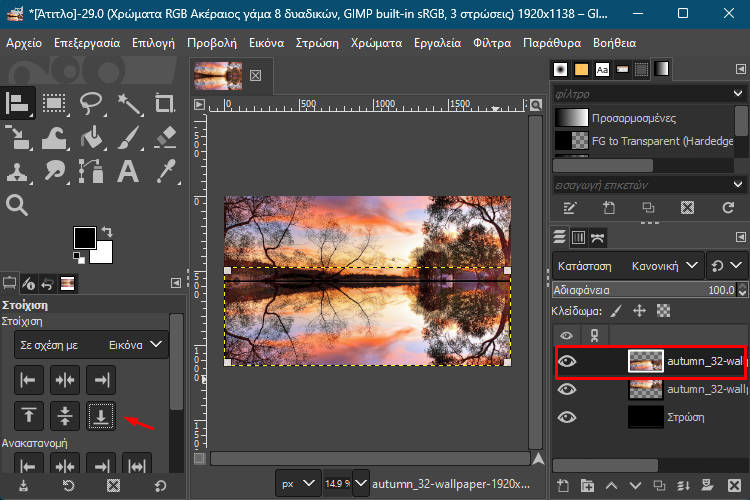This screenshot has height=500, width=750.
Task: Select the Προσαρμοσμένες gradient entry
Action: (643, 118)
